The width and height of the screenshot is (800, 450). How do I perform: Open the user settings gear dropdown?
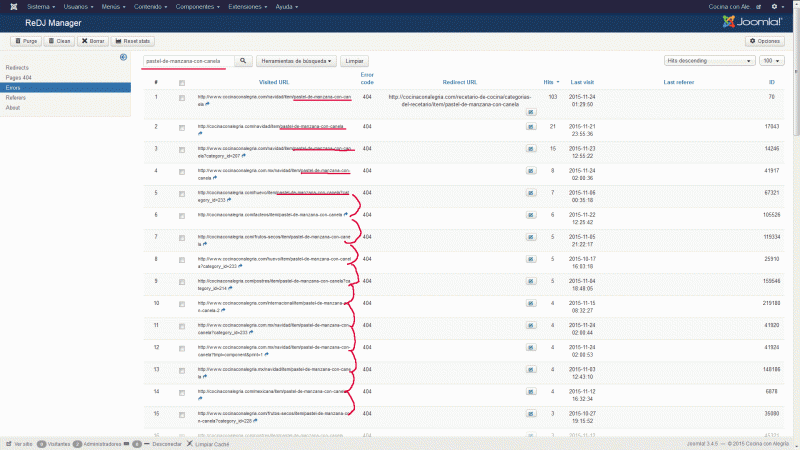[778, 7]
